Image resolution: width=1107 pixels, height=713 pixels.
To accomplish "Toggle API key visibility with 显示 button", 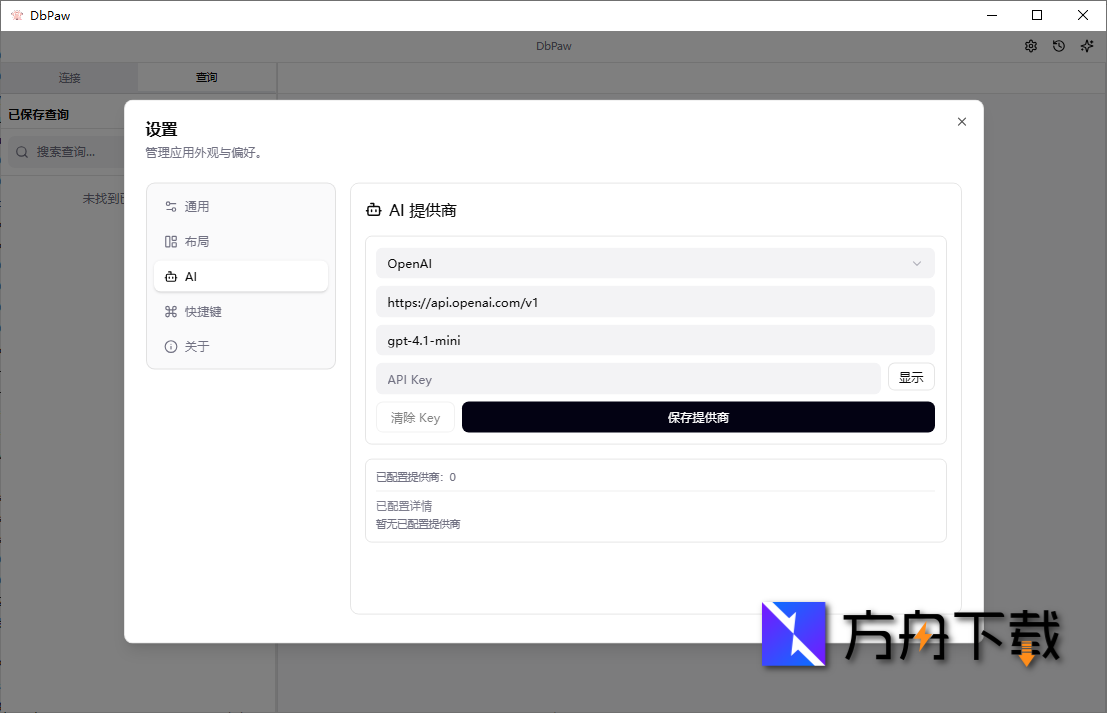I will (x=911, y=378).
